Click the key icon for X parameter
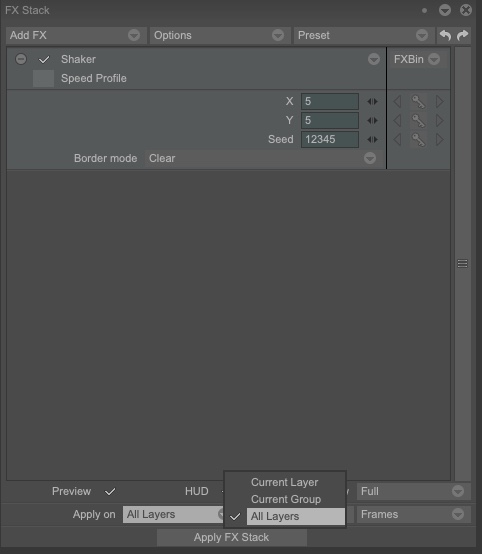The image size is (482, 554). (x=418, y=102)
